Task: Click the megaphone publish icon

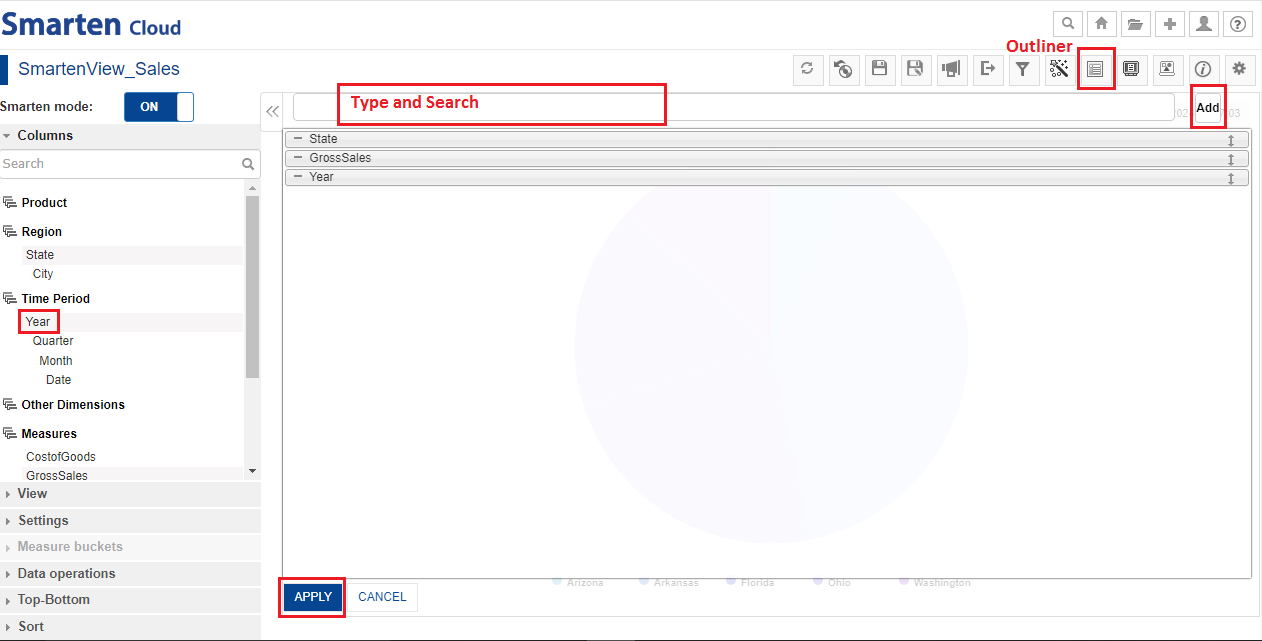Action: (x=952, y=69)
